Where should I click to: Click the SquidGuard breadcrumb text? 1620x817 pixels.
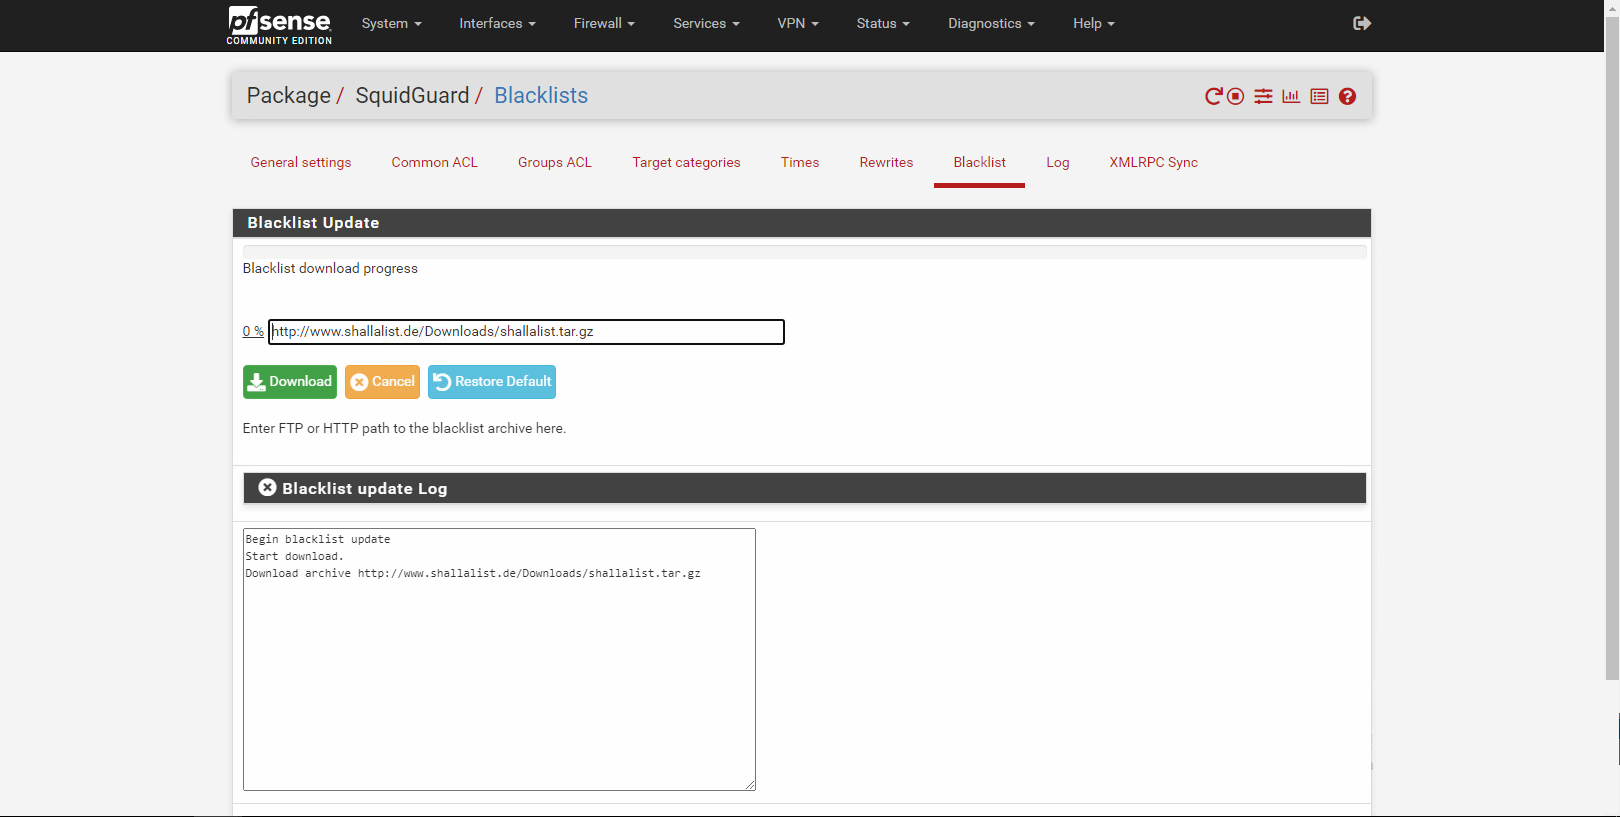412,95
